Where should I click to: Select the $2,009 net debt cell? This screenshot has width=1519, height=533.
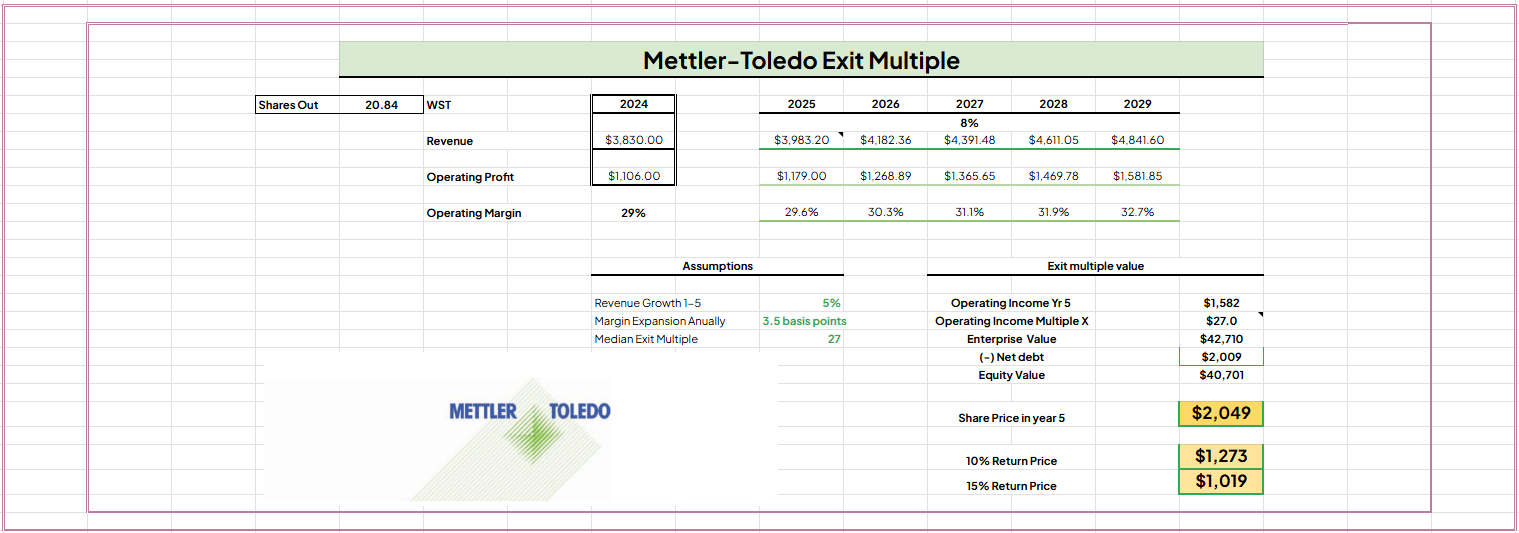[x=1221, y=357]
